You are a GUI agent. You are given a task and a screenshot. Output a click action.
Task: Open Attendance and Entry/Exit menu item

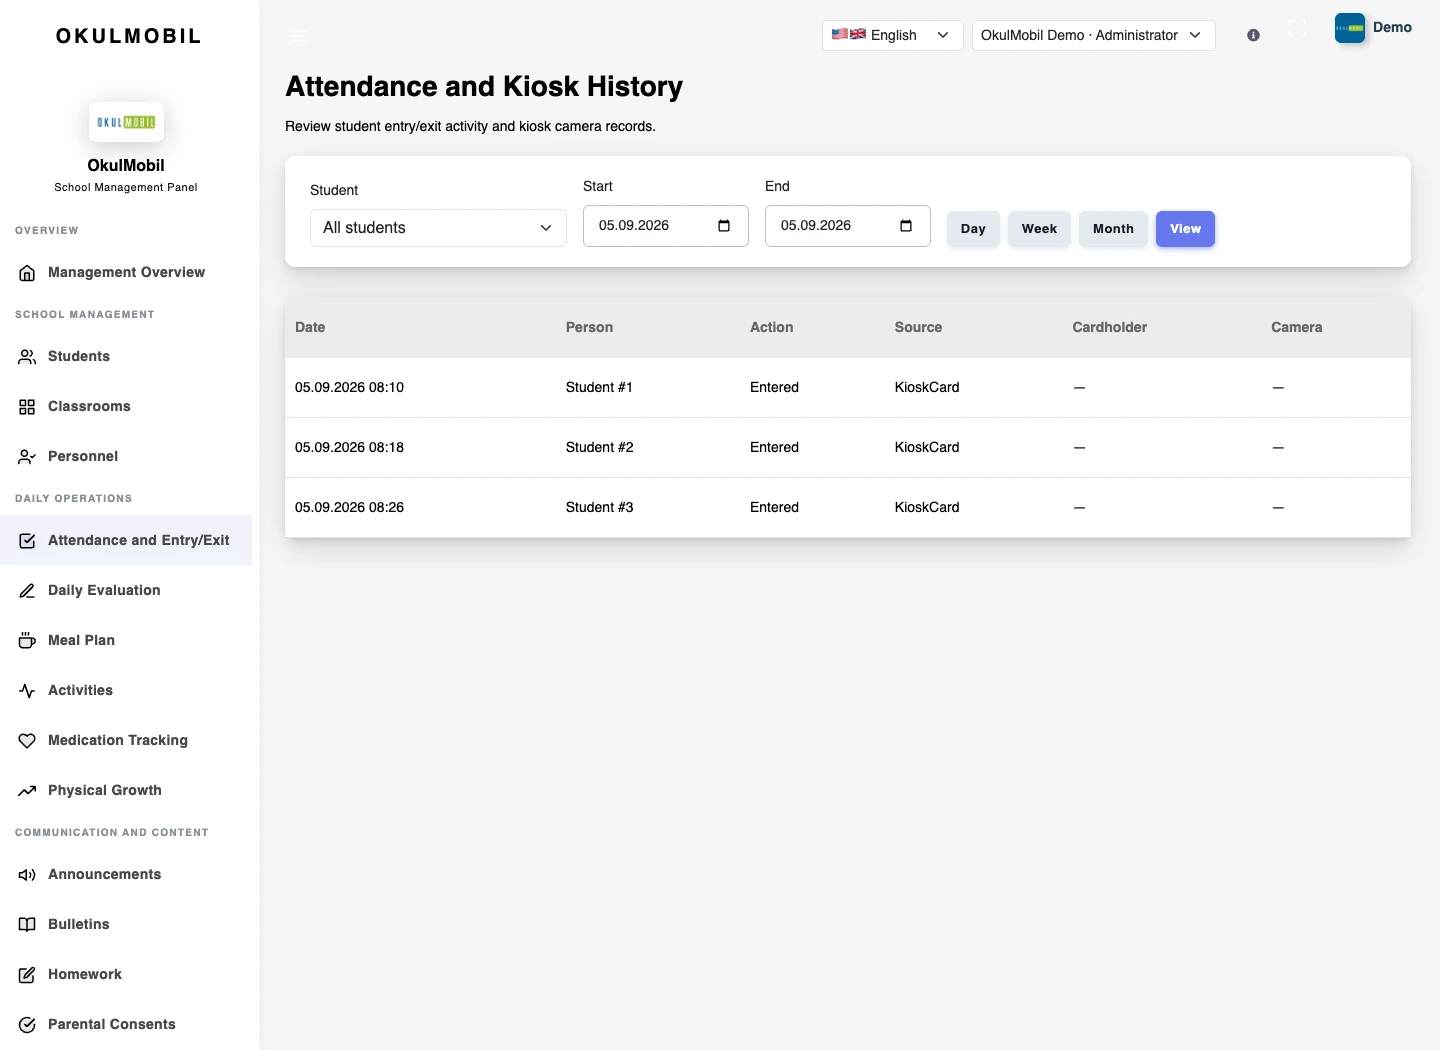(x=126, y=540)
